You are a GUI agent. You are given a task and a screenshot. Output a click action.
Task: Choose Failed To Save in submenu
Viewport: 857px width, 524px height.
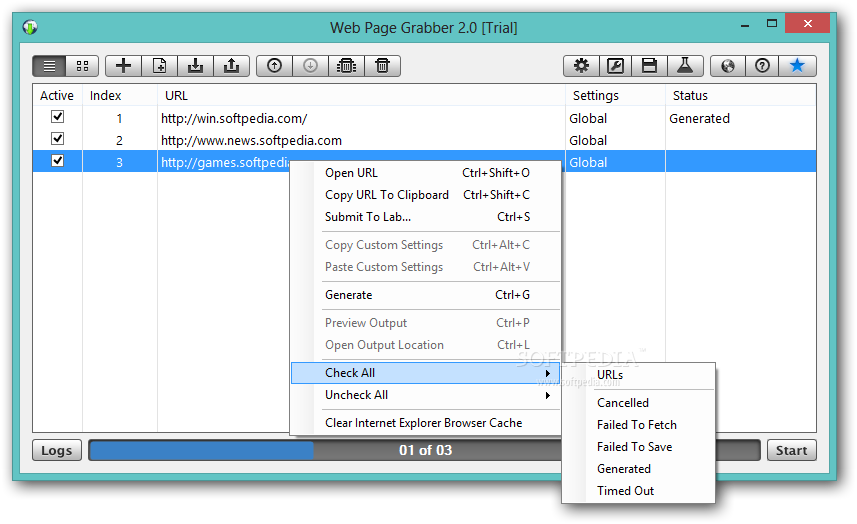(638, 447)
